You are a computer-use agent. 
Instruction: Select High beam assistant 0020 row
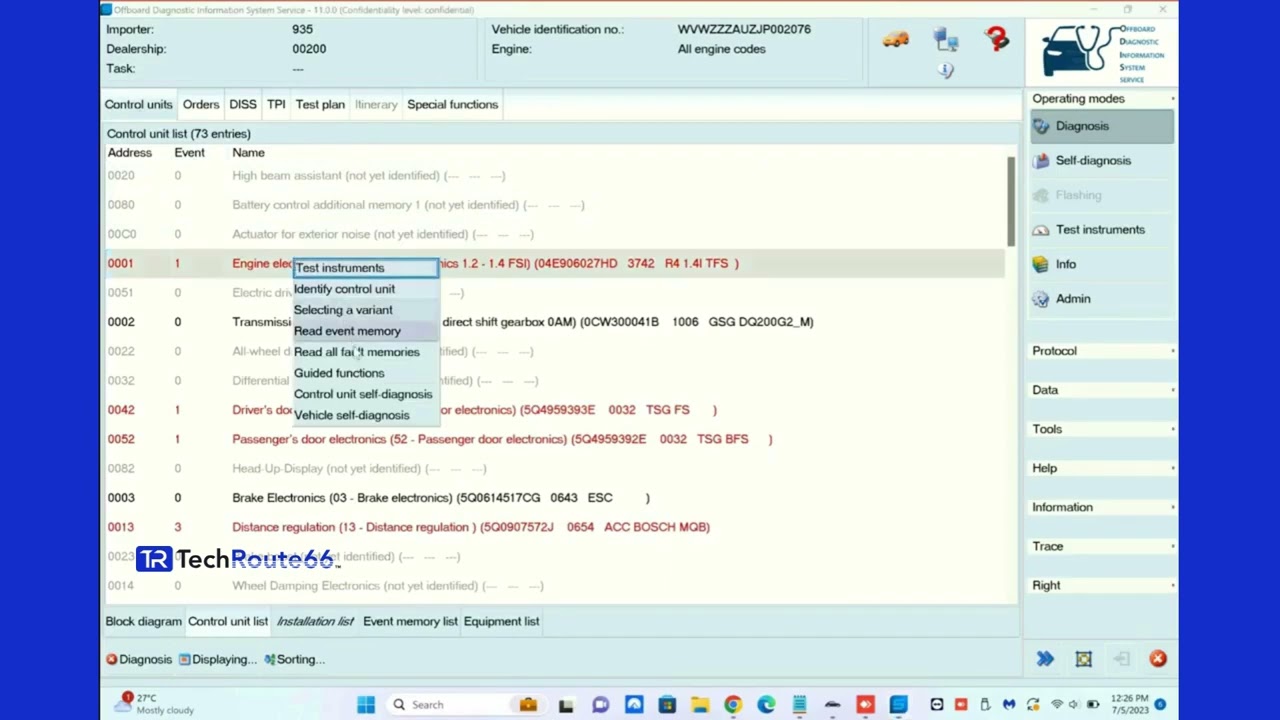click(555, 175)
